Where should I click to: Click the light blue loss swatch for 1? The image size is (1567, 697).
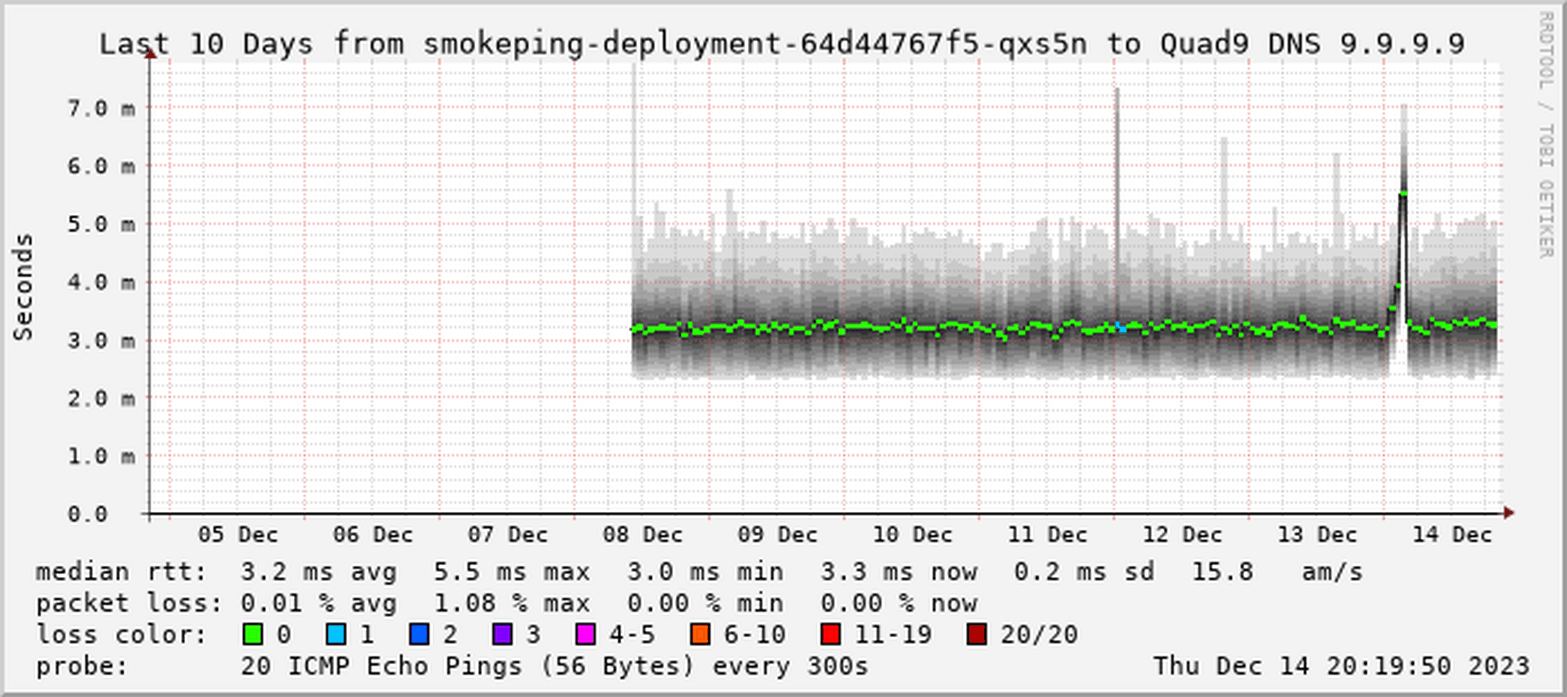click(x=337, y=634)
